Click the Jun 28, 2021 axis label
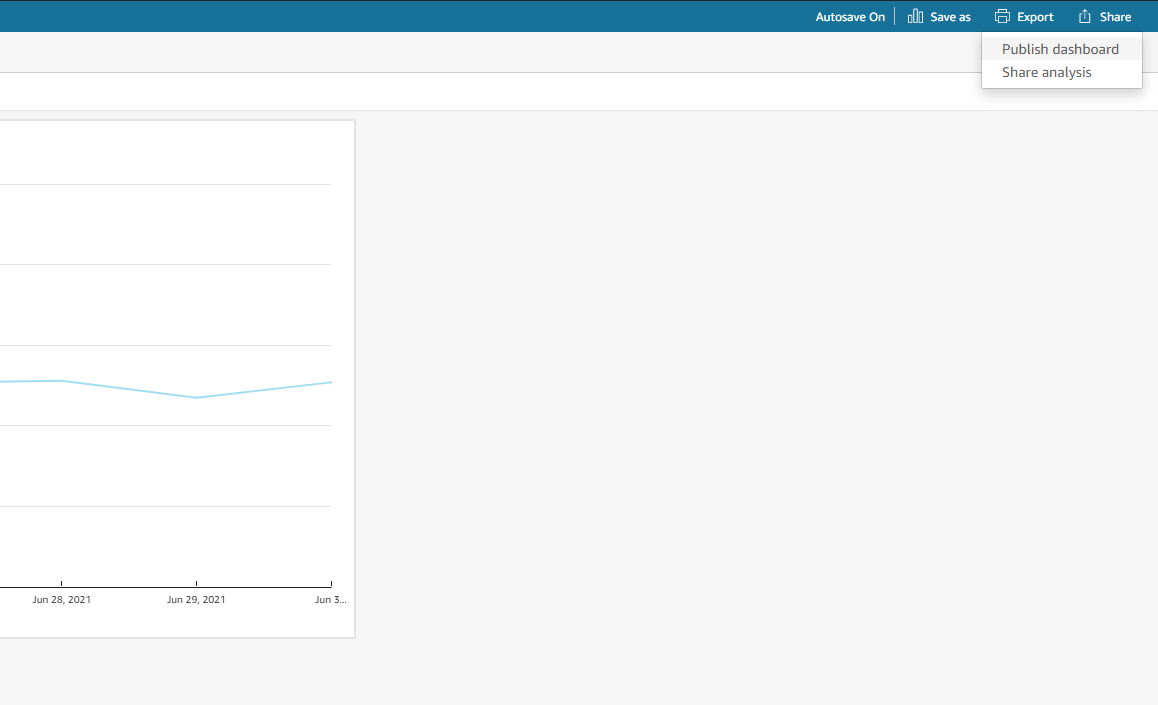1158x705 pixels. (61, 599)
